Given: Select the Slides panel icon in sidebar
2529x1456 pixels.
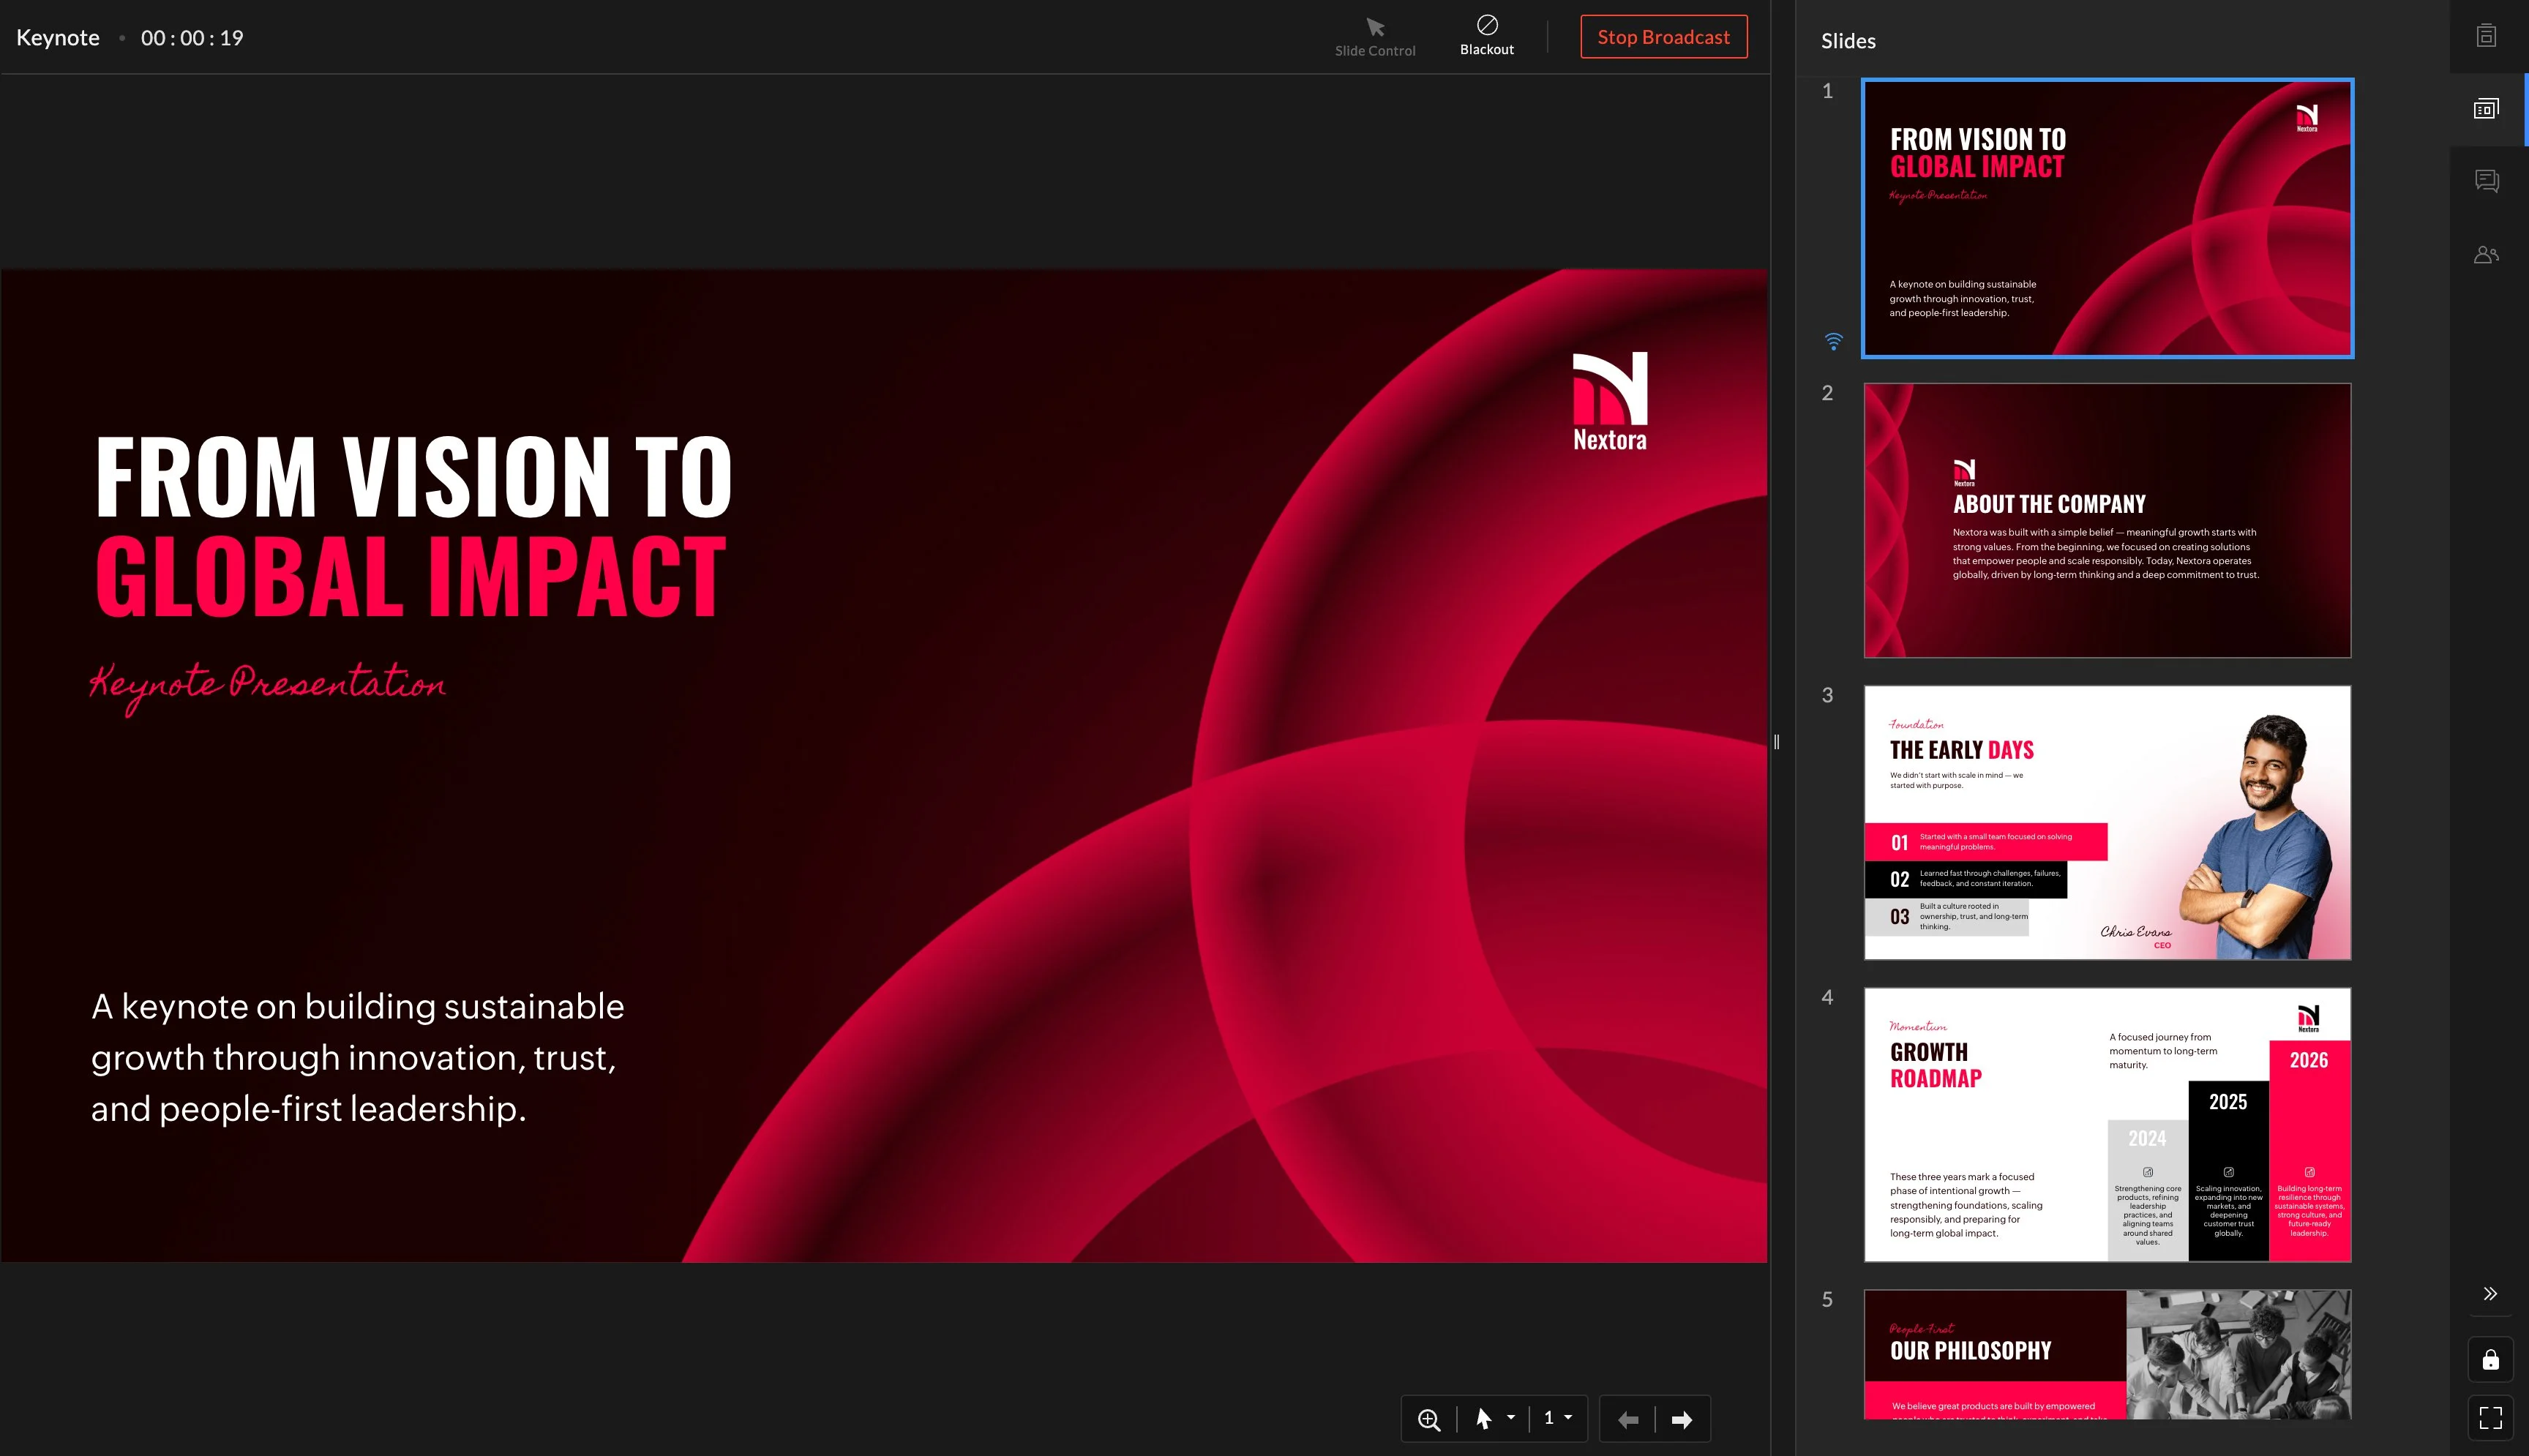Looking at the screenshot, I should (2487, 109).
